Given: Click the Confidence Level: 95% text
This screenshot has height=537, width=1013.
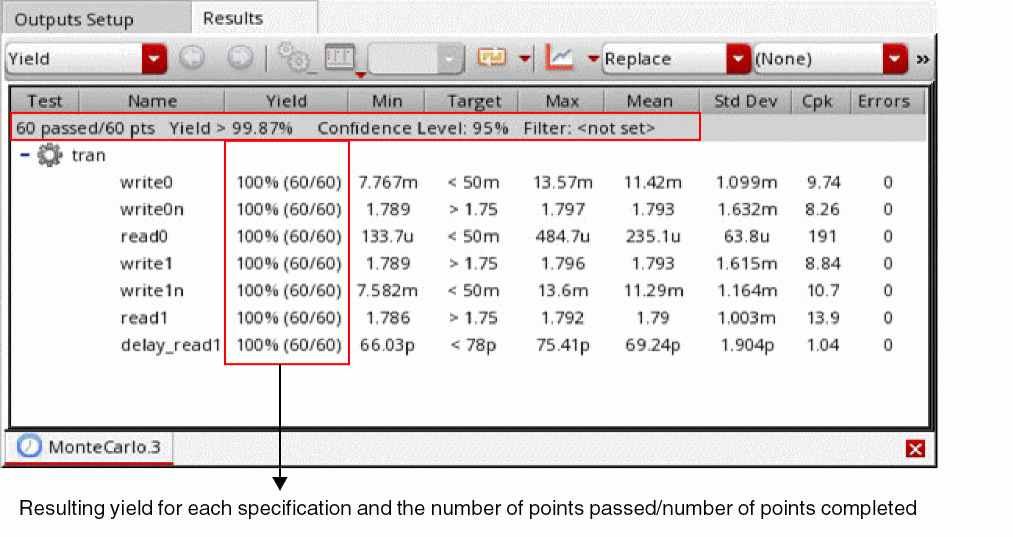Looking at the screenshot, I should click(x=413, y=128).
